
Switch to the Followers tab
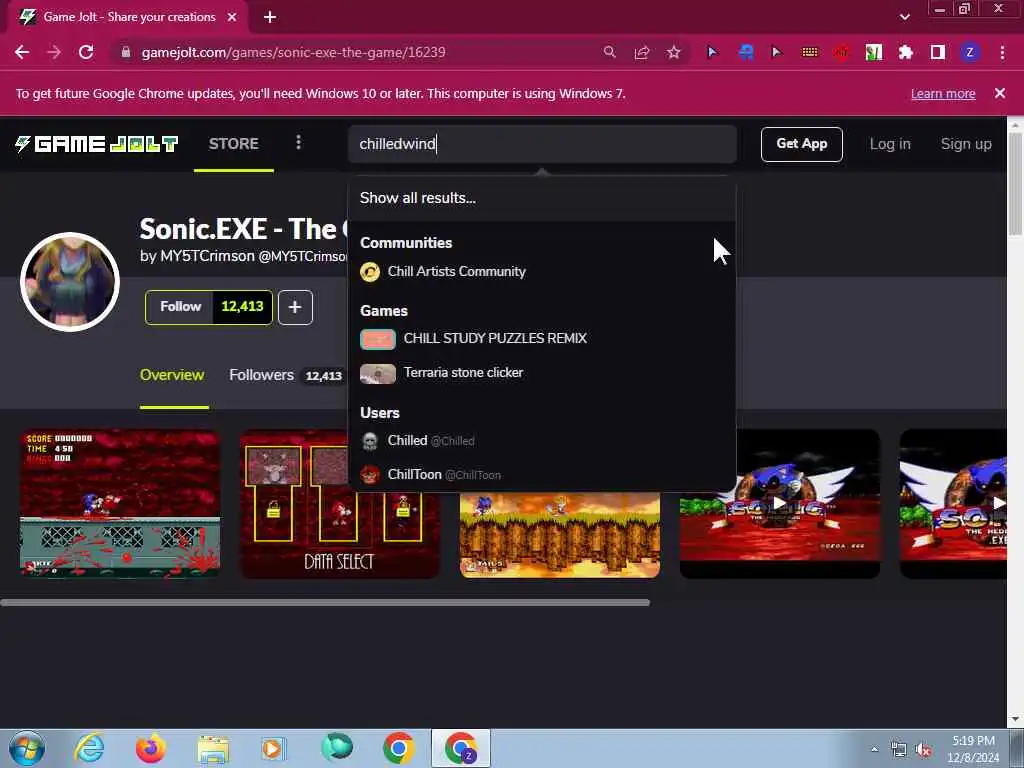coord(261,375)
